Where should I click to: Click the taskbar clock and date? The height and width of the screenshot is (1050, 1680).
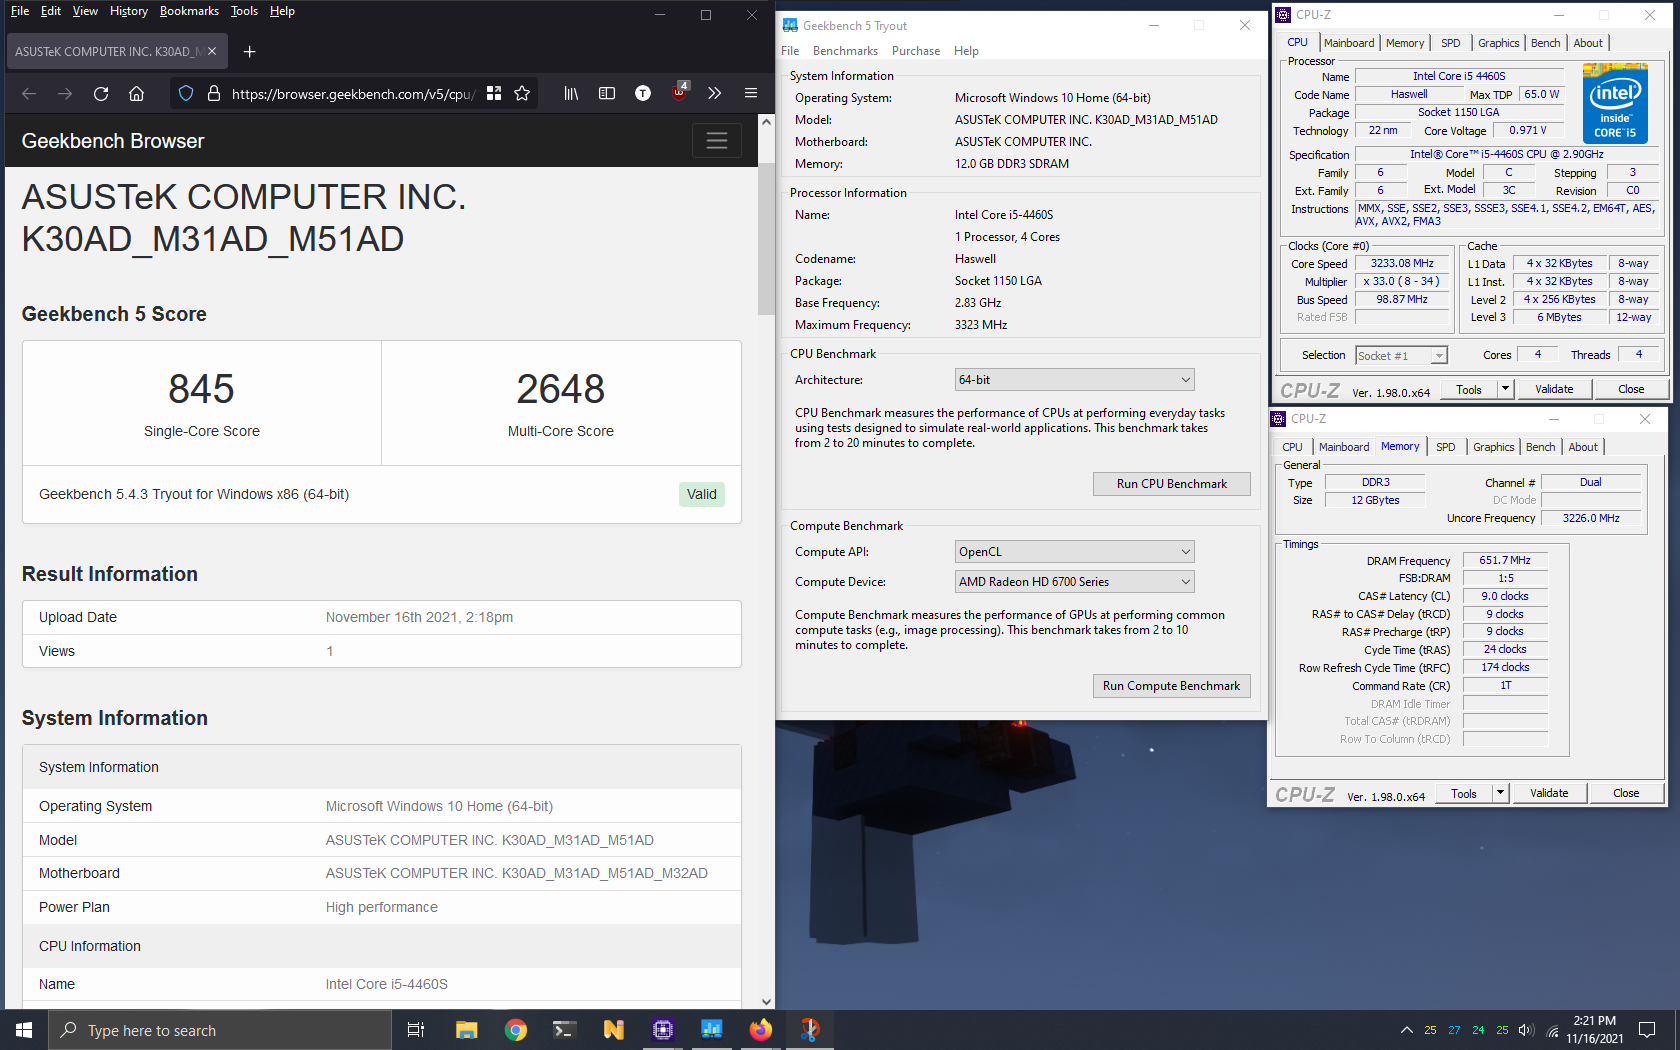click(1594, 1030)
